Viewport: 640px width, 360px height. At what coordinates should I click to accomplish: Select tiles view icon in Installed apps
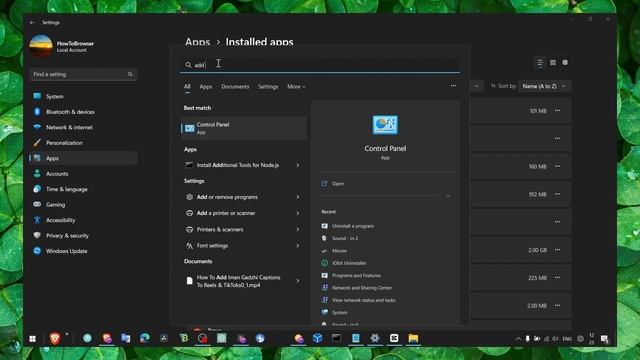point(565,62)
